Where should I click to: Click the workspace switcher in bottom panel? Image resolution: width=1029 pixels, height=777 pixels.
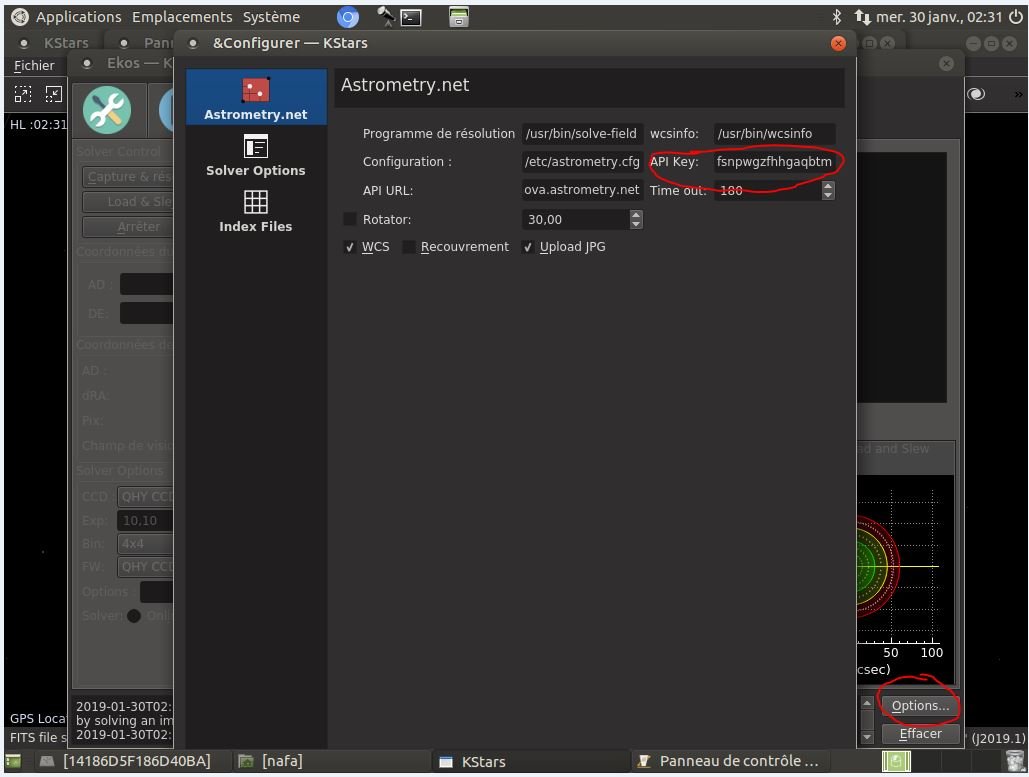coord(896,761)
